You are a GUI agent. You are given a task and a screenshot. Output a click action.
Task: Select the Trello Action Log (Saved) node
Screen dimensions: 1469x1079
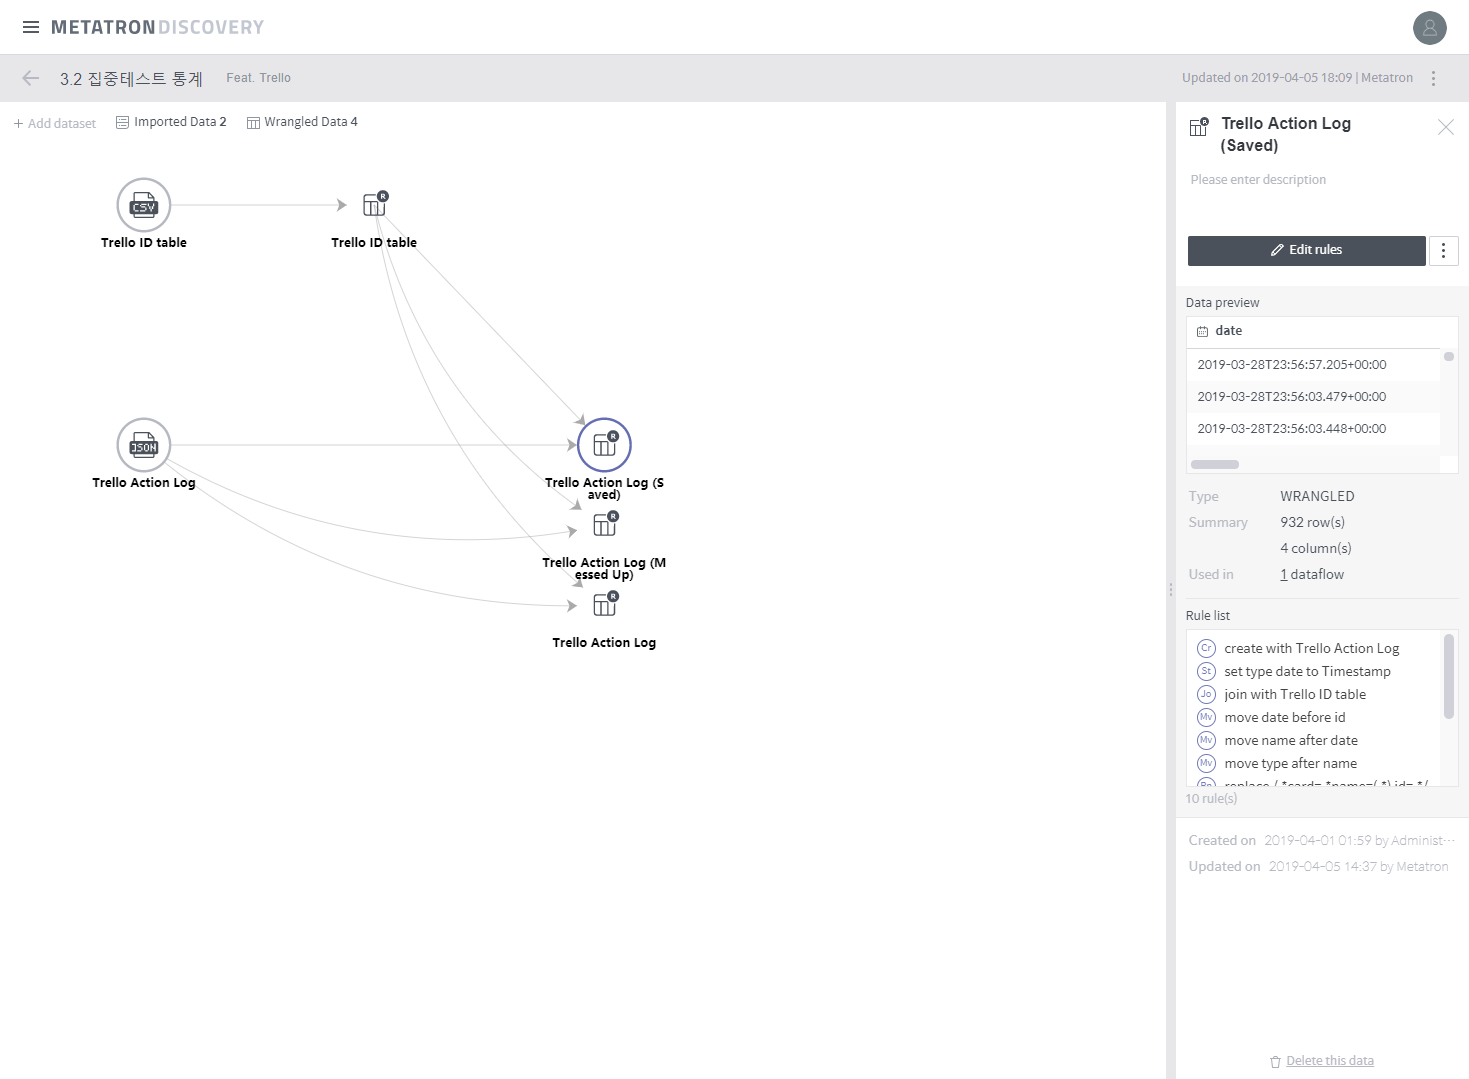604,445
